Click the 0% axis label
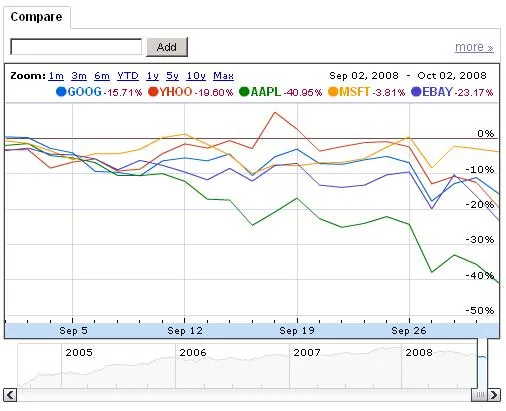This screenshot has width=506, height=411. tap(486, 134)
